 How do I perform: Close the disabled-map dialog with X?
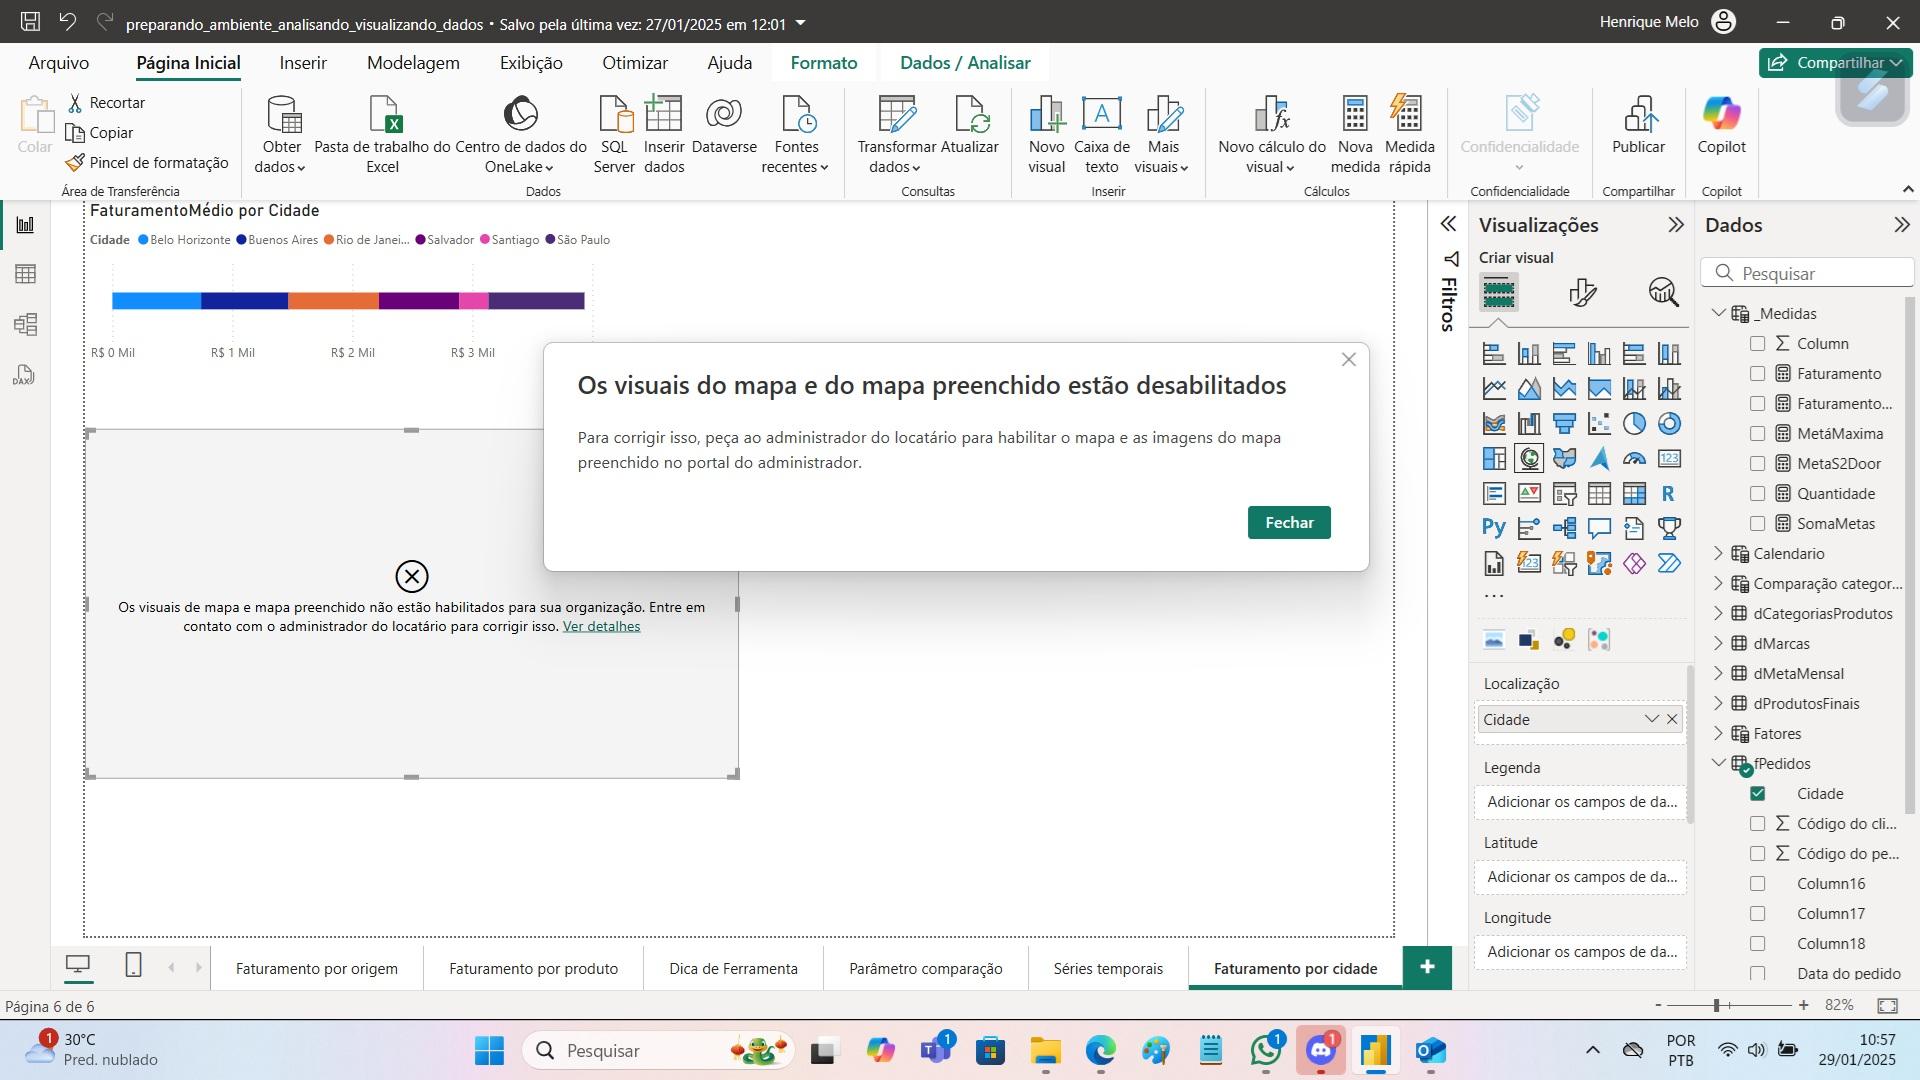click(1348, 360)
